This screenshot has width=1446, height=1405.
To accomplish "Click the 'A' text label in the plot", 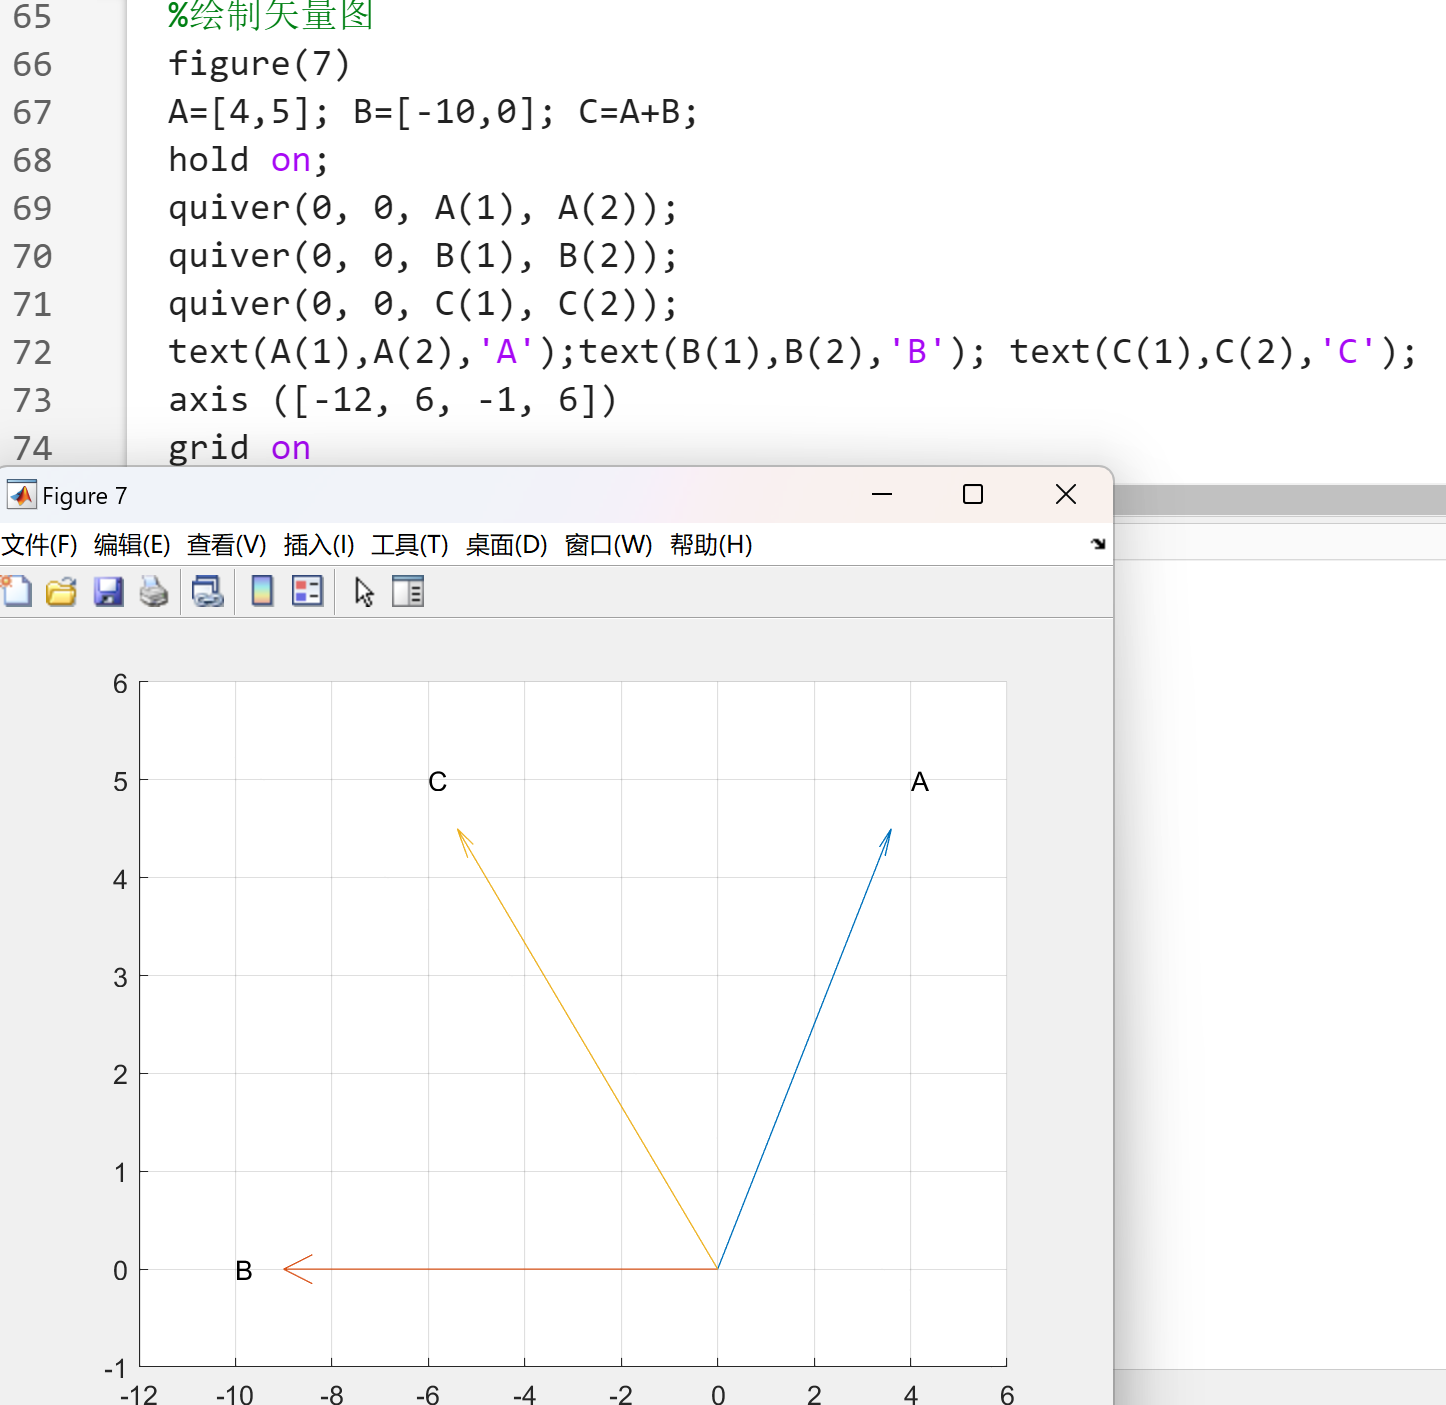I will pos(920,782).
